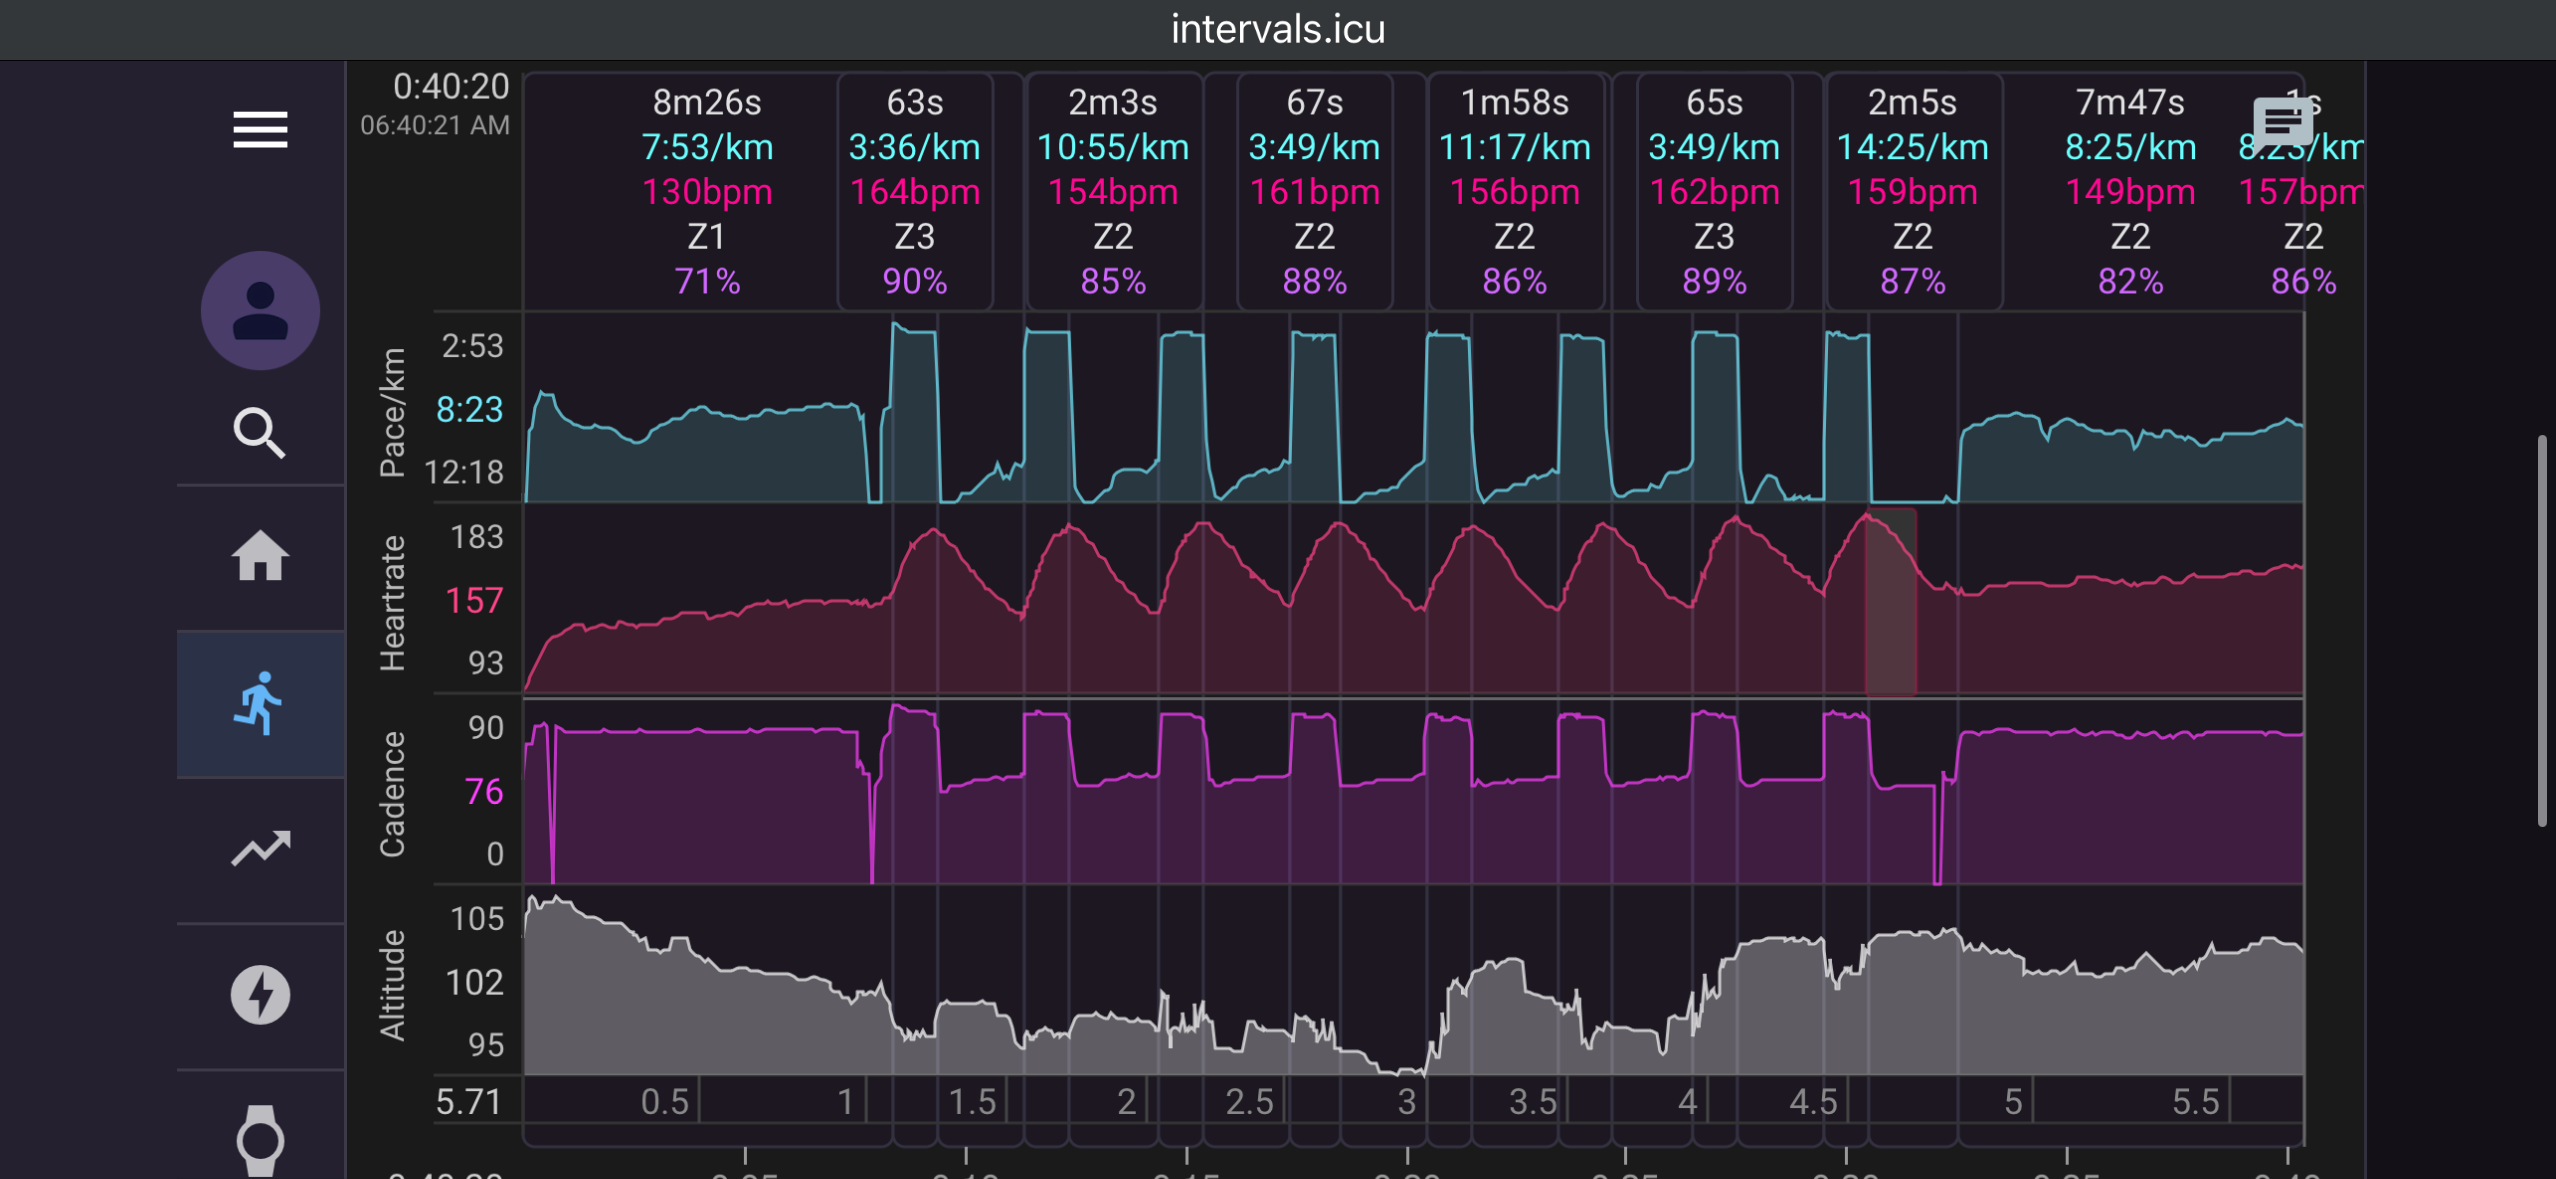Select the 8m26s interval card

coord(707,191)
